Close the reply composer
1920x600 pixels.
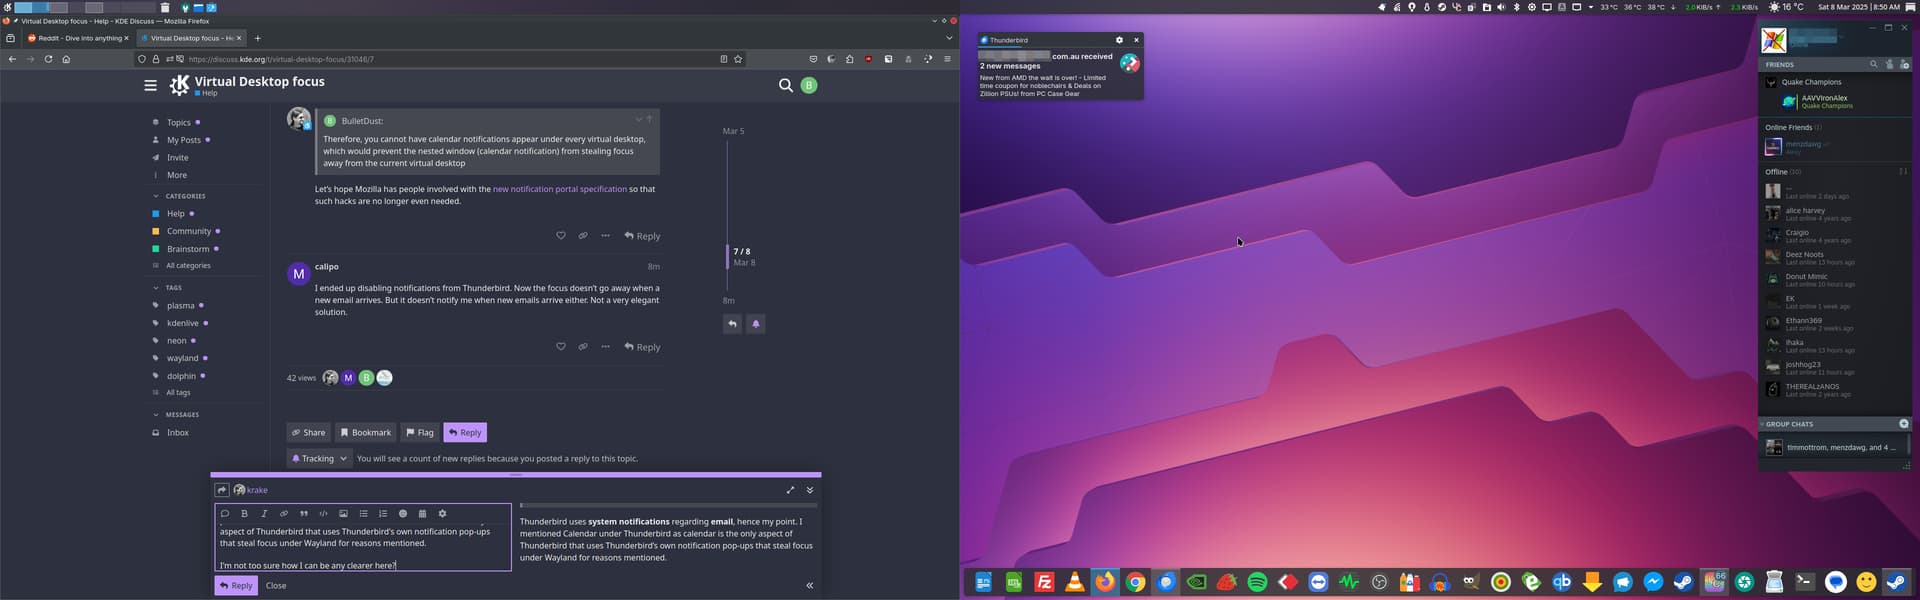(276, 585)
